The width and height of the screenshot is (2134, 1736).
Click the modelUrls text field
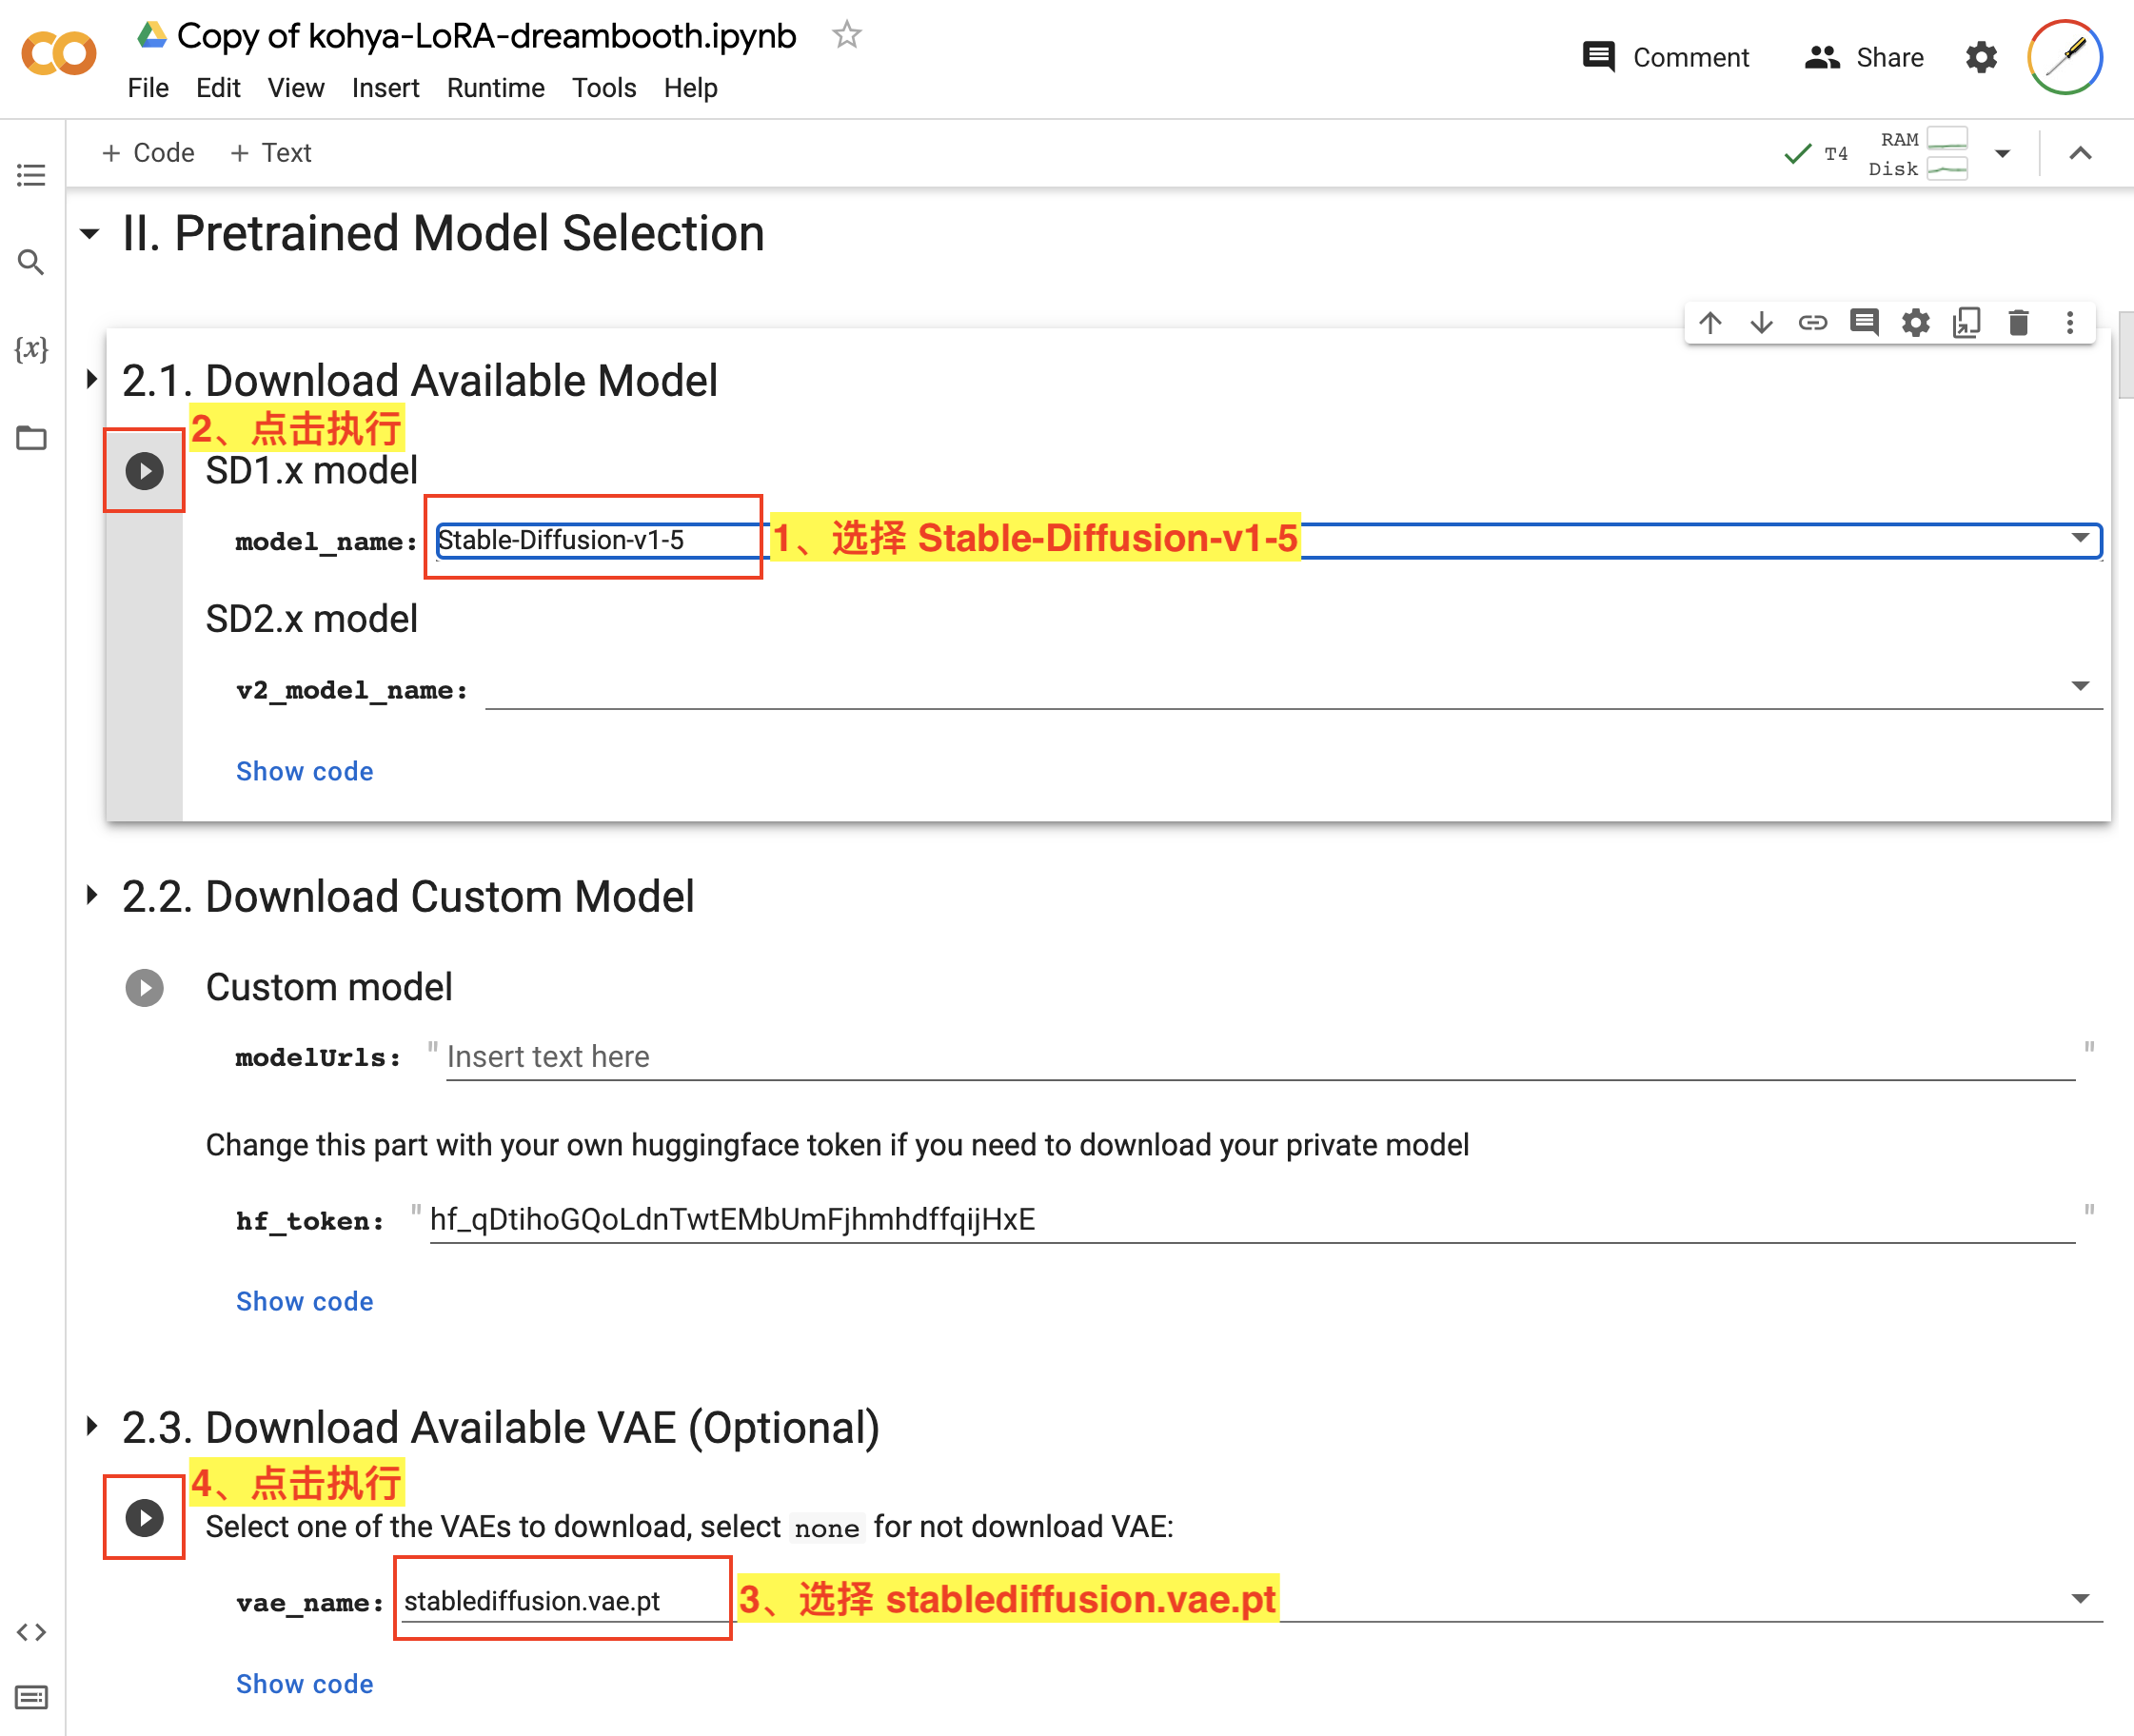pyautogui.click(x=1260, y=1057)
